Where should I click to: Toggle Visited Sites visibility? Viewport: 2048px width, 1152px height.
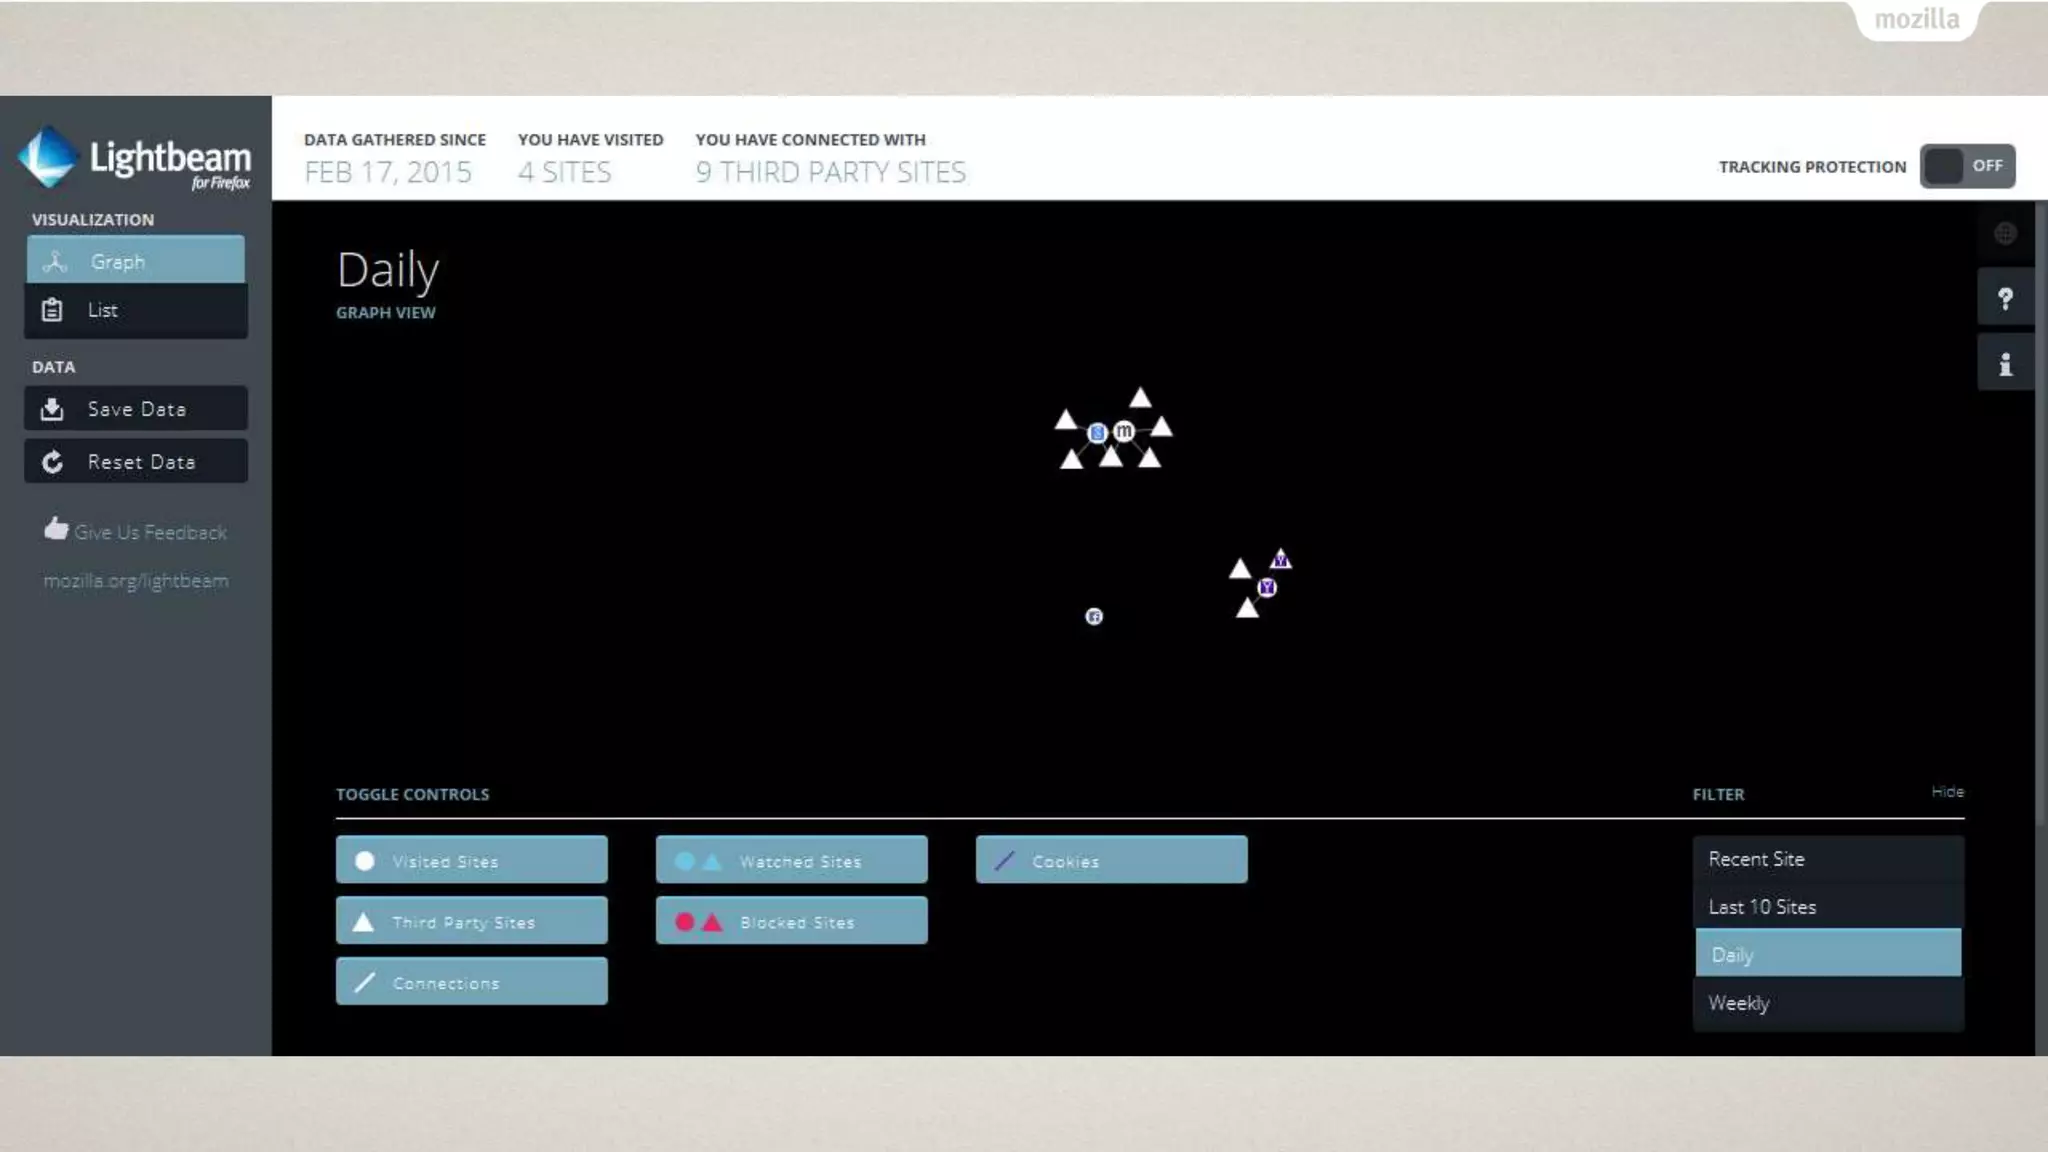pos(471,860)
